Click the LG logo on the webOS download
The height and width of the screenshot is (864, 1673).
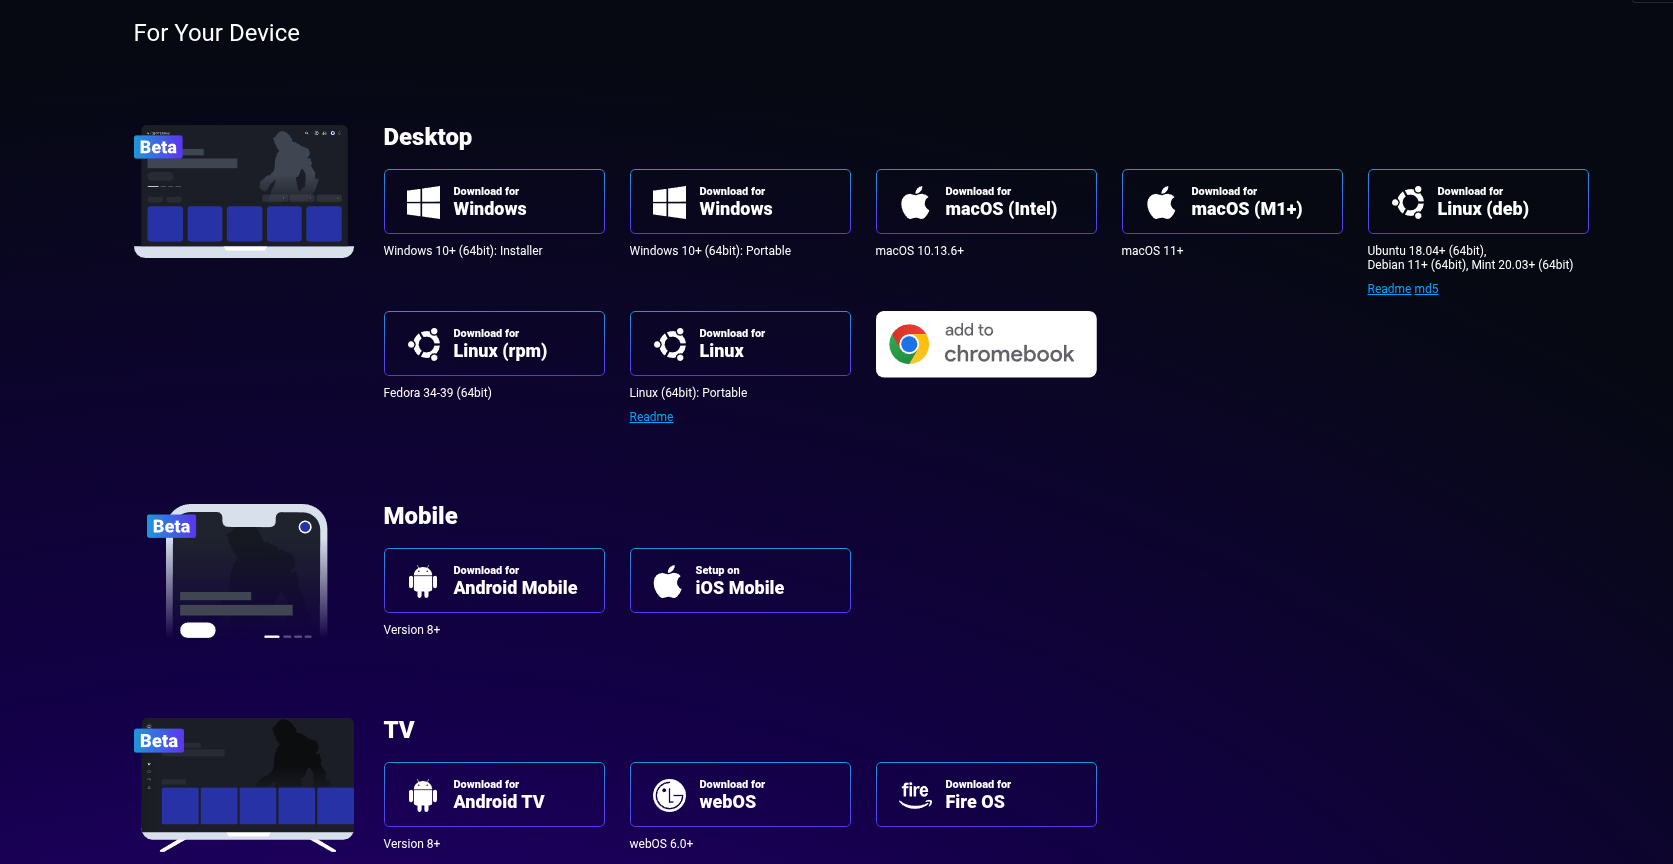tap(669, 795)
